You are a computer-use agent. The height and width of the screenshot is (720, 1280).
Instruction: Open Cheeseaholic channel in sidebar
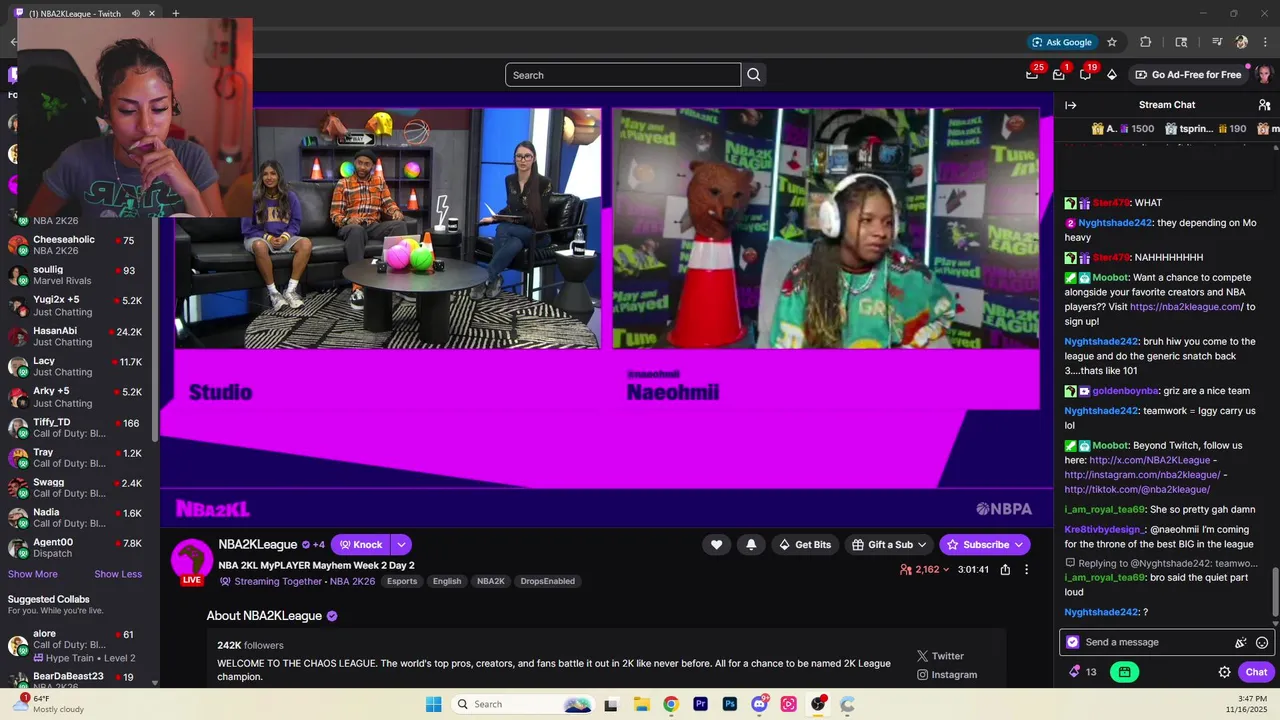pyautogui.click(x=76, y=245)
